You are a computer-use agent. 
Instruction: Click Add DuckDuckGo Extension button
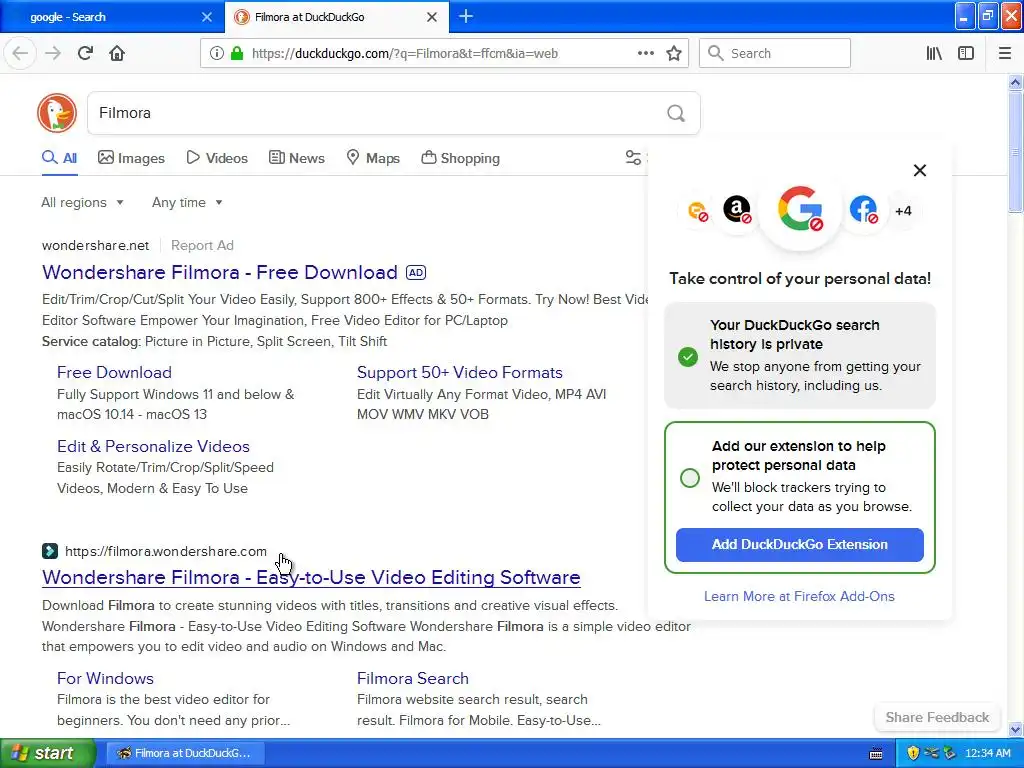799,545
